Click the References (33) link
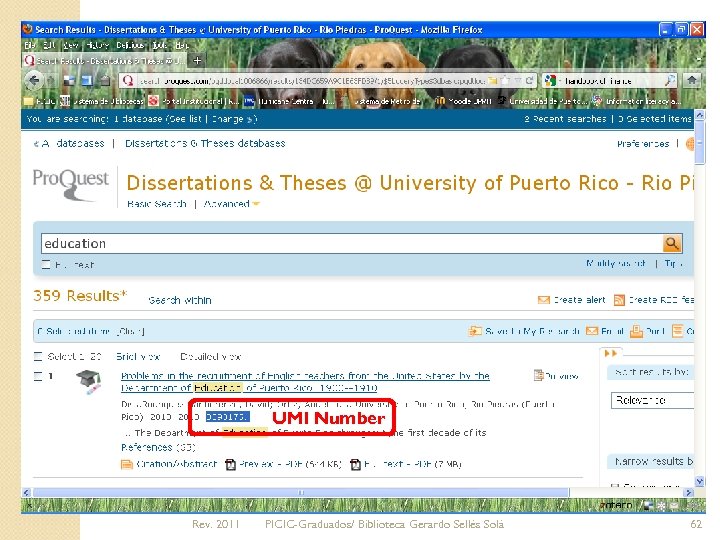This screenshot has width=720, height=540. [158, 447]
